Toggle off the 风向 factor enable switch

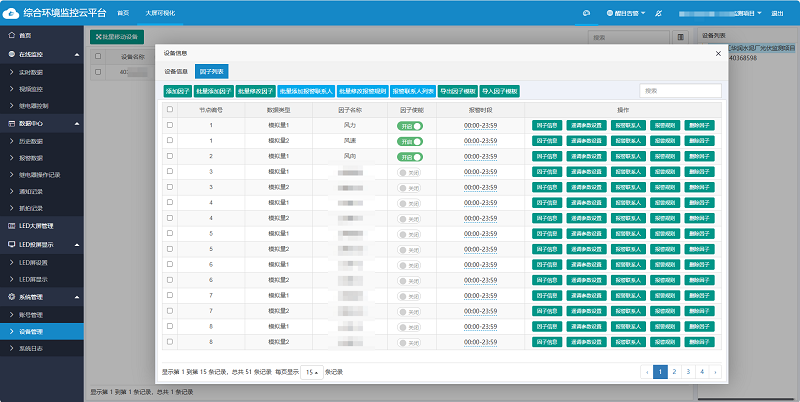coord(411,156)
